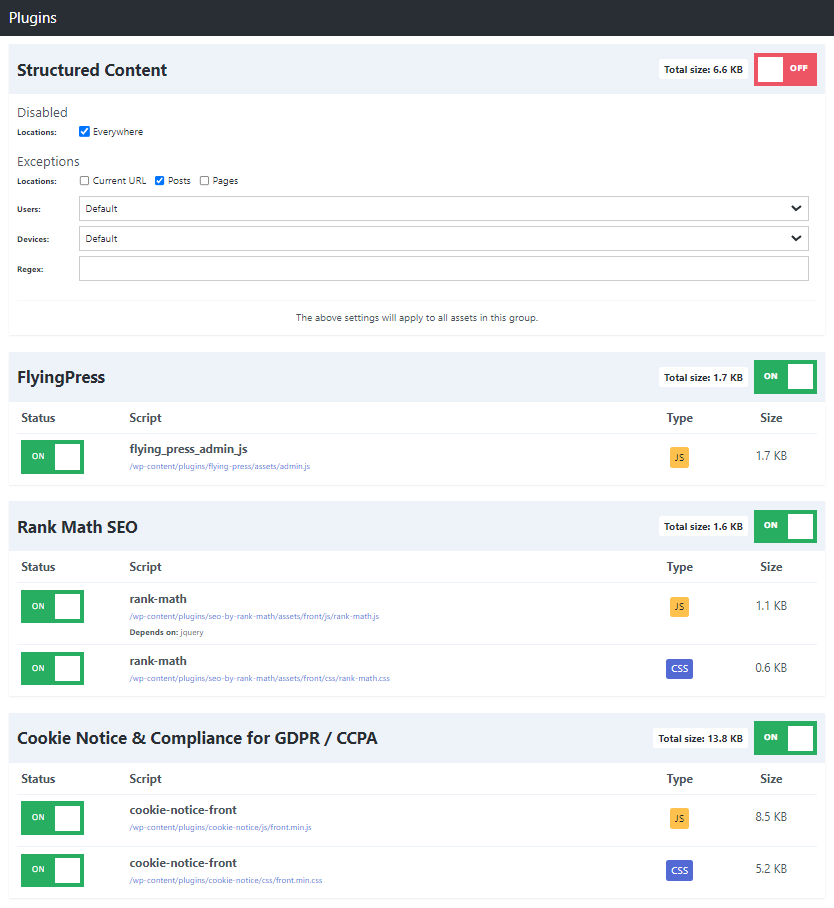Open the cookie-notice front.min.css path link
This screenshot has height=908, width=834.
pos(226,880)
